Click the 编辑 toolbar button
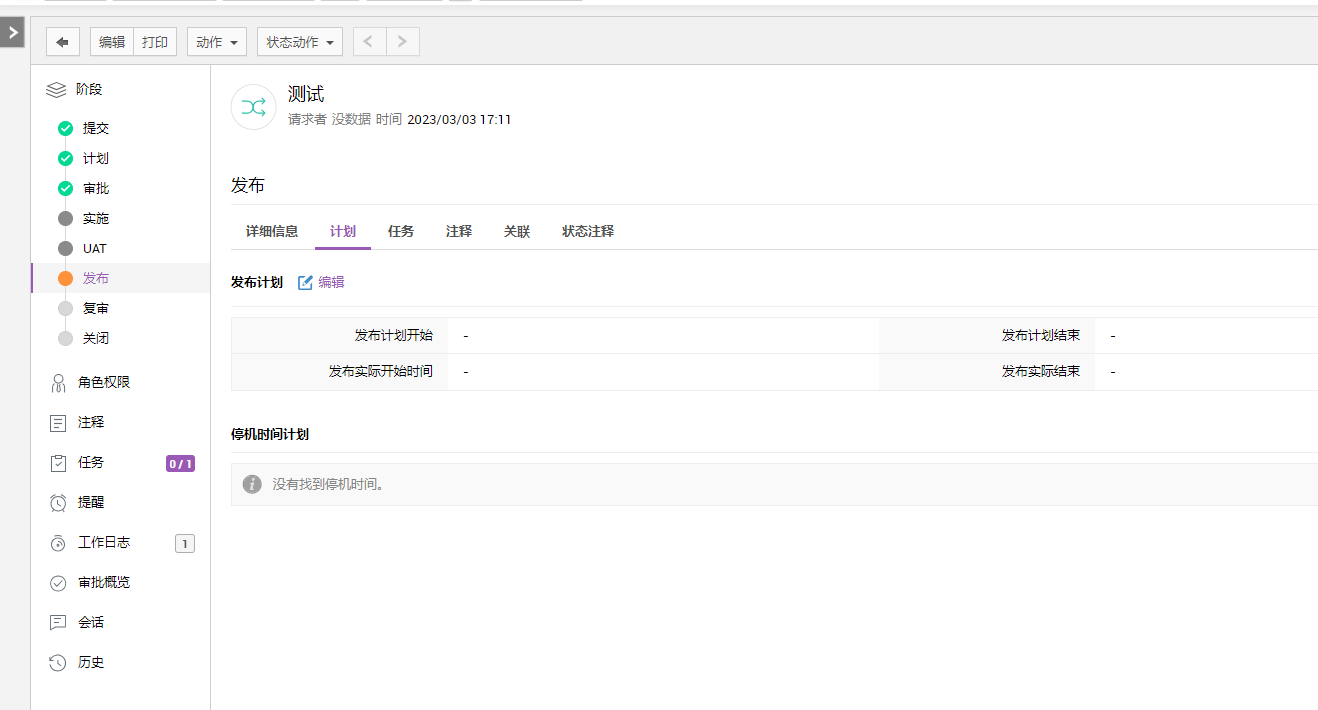The height and width of the screenshot is (710, 1318). click(x=112, y=42)
